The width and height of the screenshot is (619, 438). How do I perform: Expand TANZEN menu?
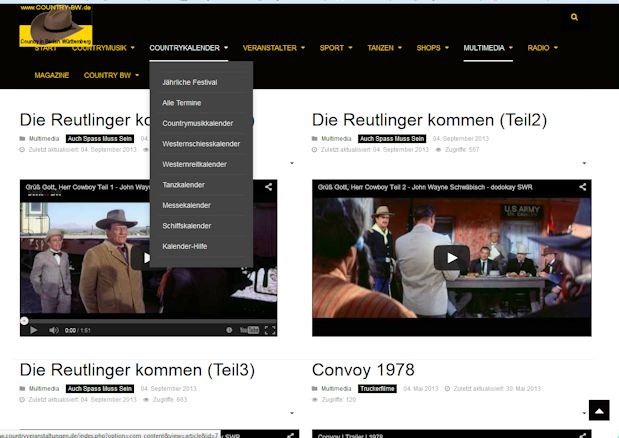pyautogui.click(x=385, y=48)
